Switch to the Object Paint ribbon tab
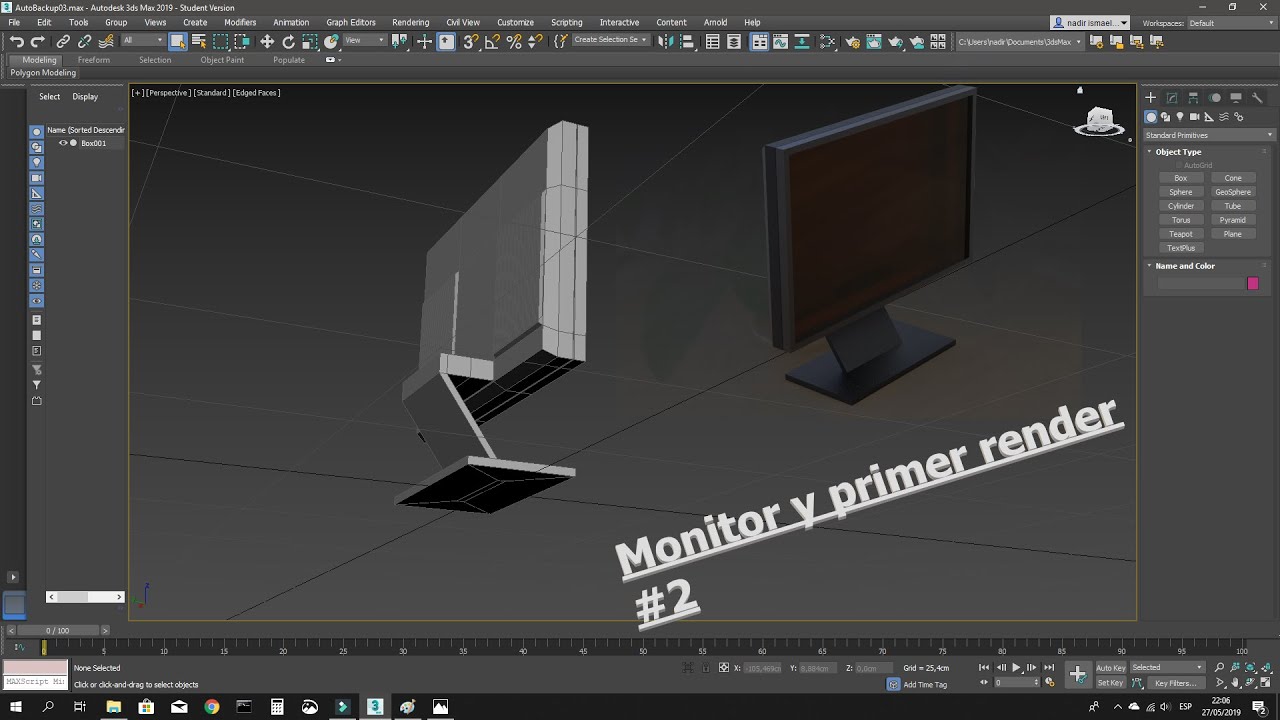The image size is (1280, 720). click(x=222, y=60)
